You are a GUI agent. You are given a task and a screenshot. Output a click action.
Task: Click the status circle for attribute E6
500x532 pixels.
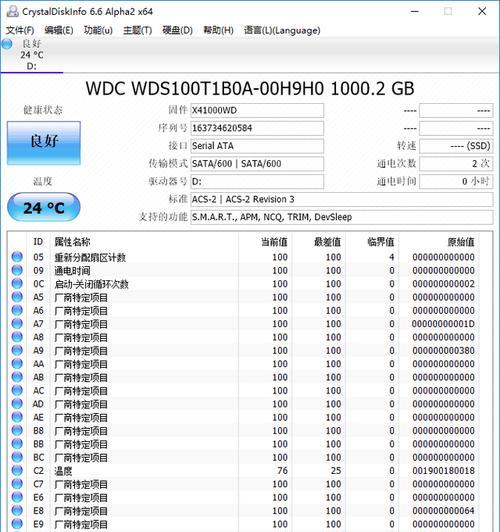click(x=17, y=497)
